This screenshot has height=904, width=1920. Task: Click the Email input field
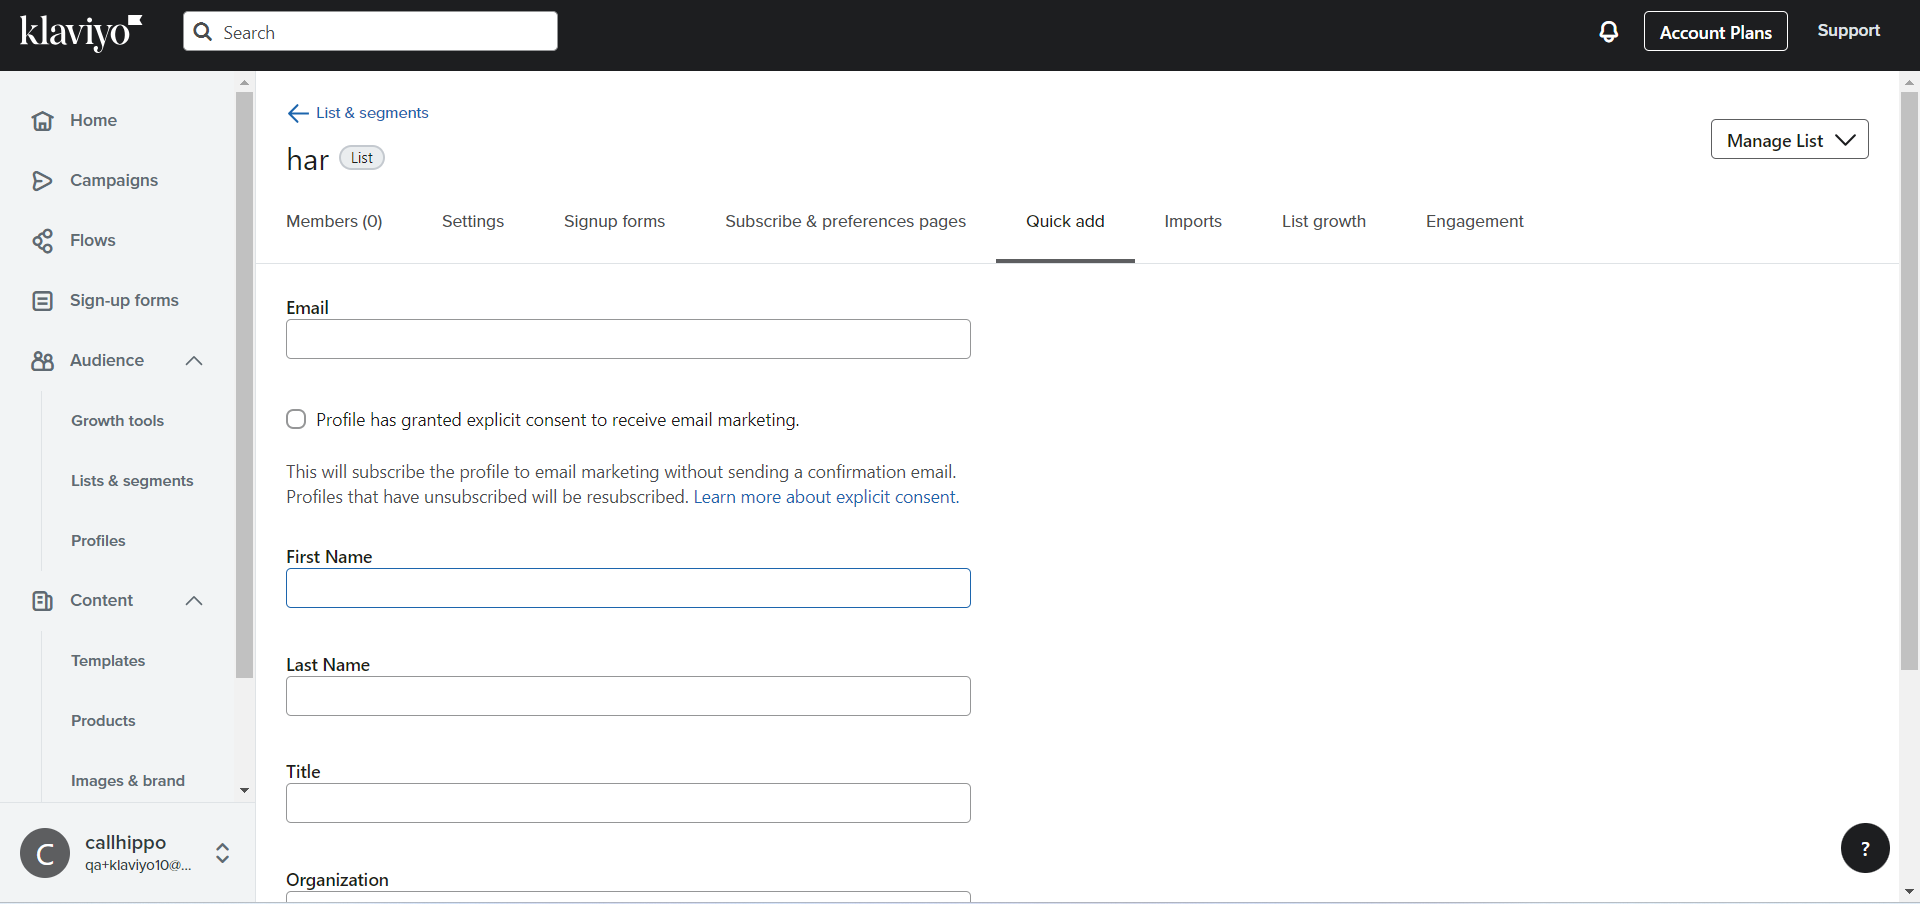pyautogui.click(x=628, y=339)
